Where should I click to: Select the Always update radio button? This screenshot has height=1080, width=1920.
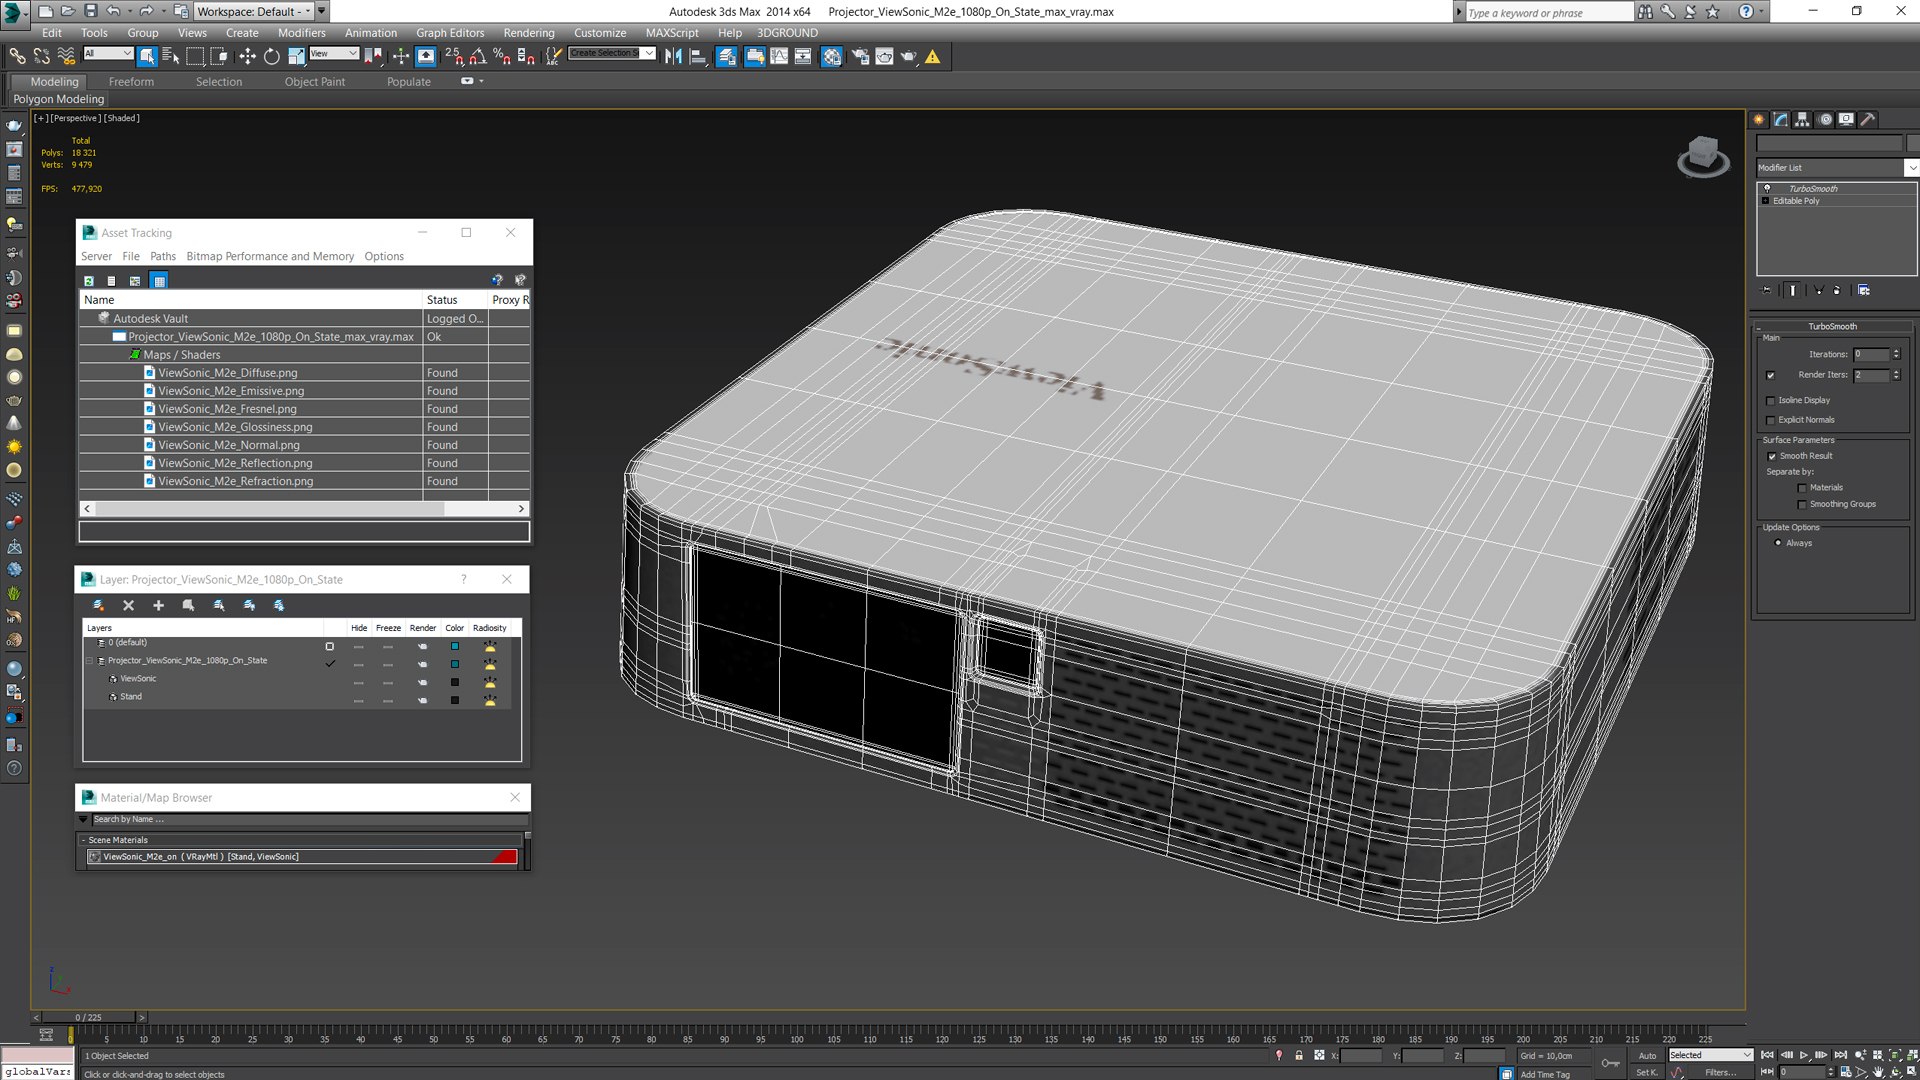click(1778, 543)
